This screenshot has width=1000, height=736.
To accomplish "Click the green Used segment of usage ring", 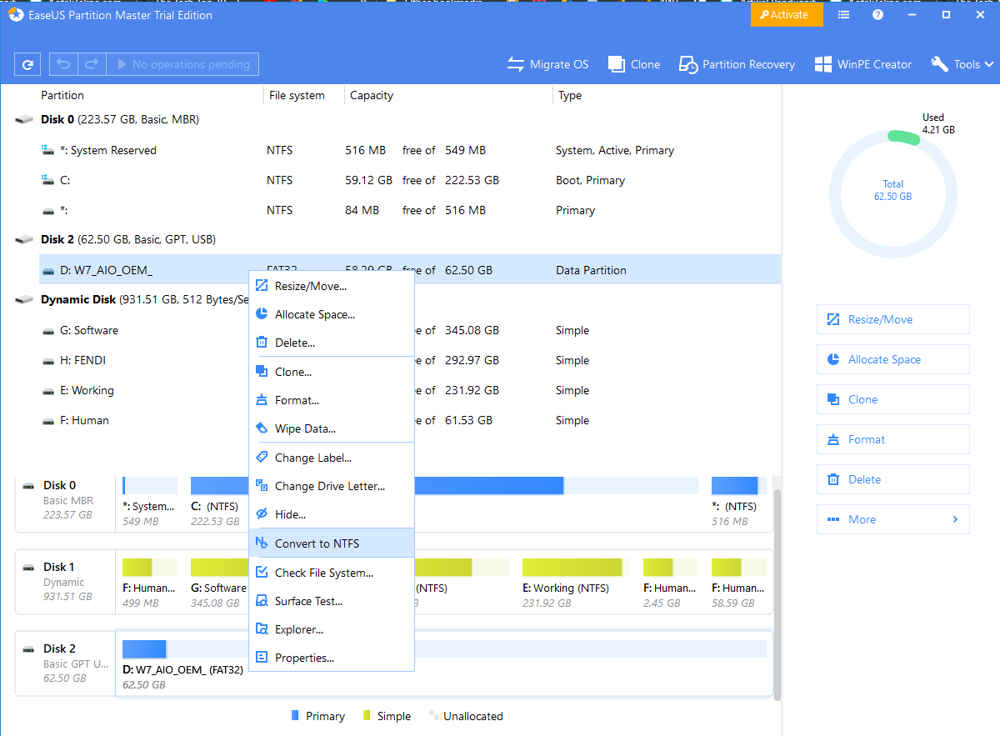I will (904, 136).
